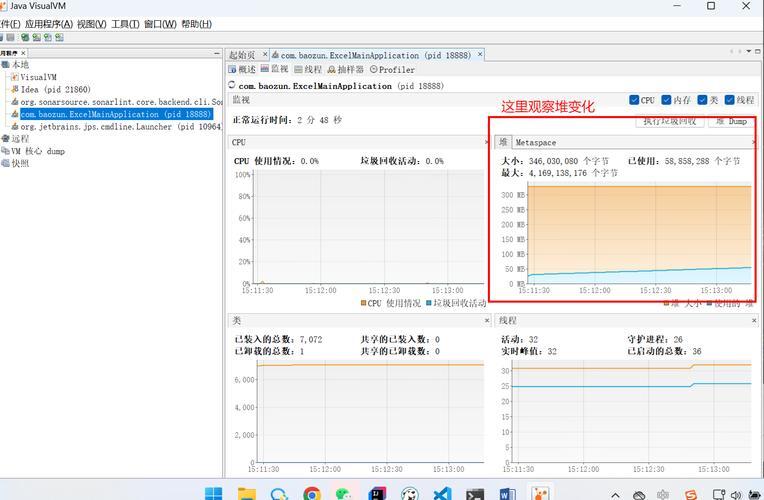The width and height of the screenshot is (764, 500).
Task: Click the VisualVM taskbar icon
Action: [540, 493]
